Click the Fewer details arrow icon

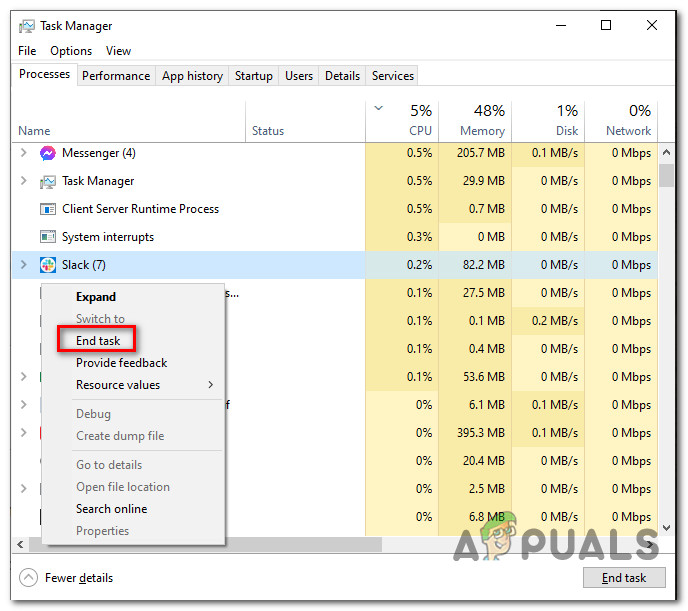pyautogui.click(x=29, y=578)
